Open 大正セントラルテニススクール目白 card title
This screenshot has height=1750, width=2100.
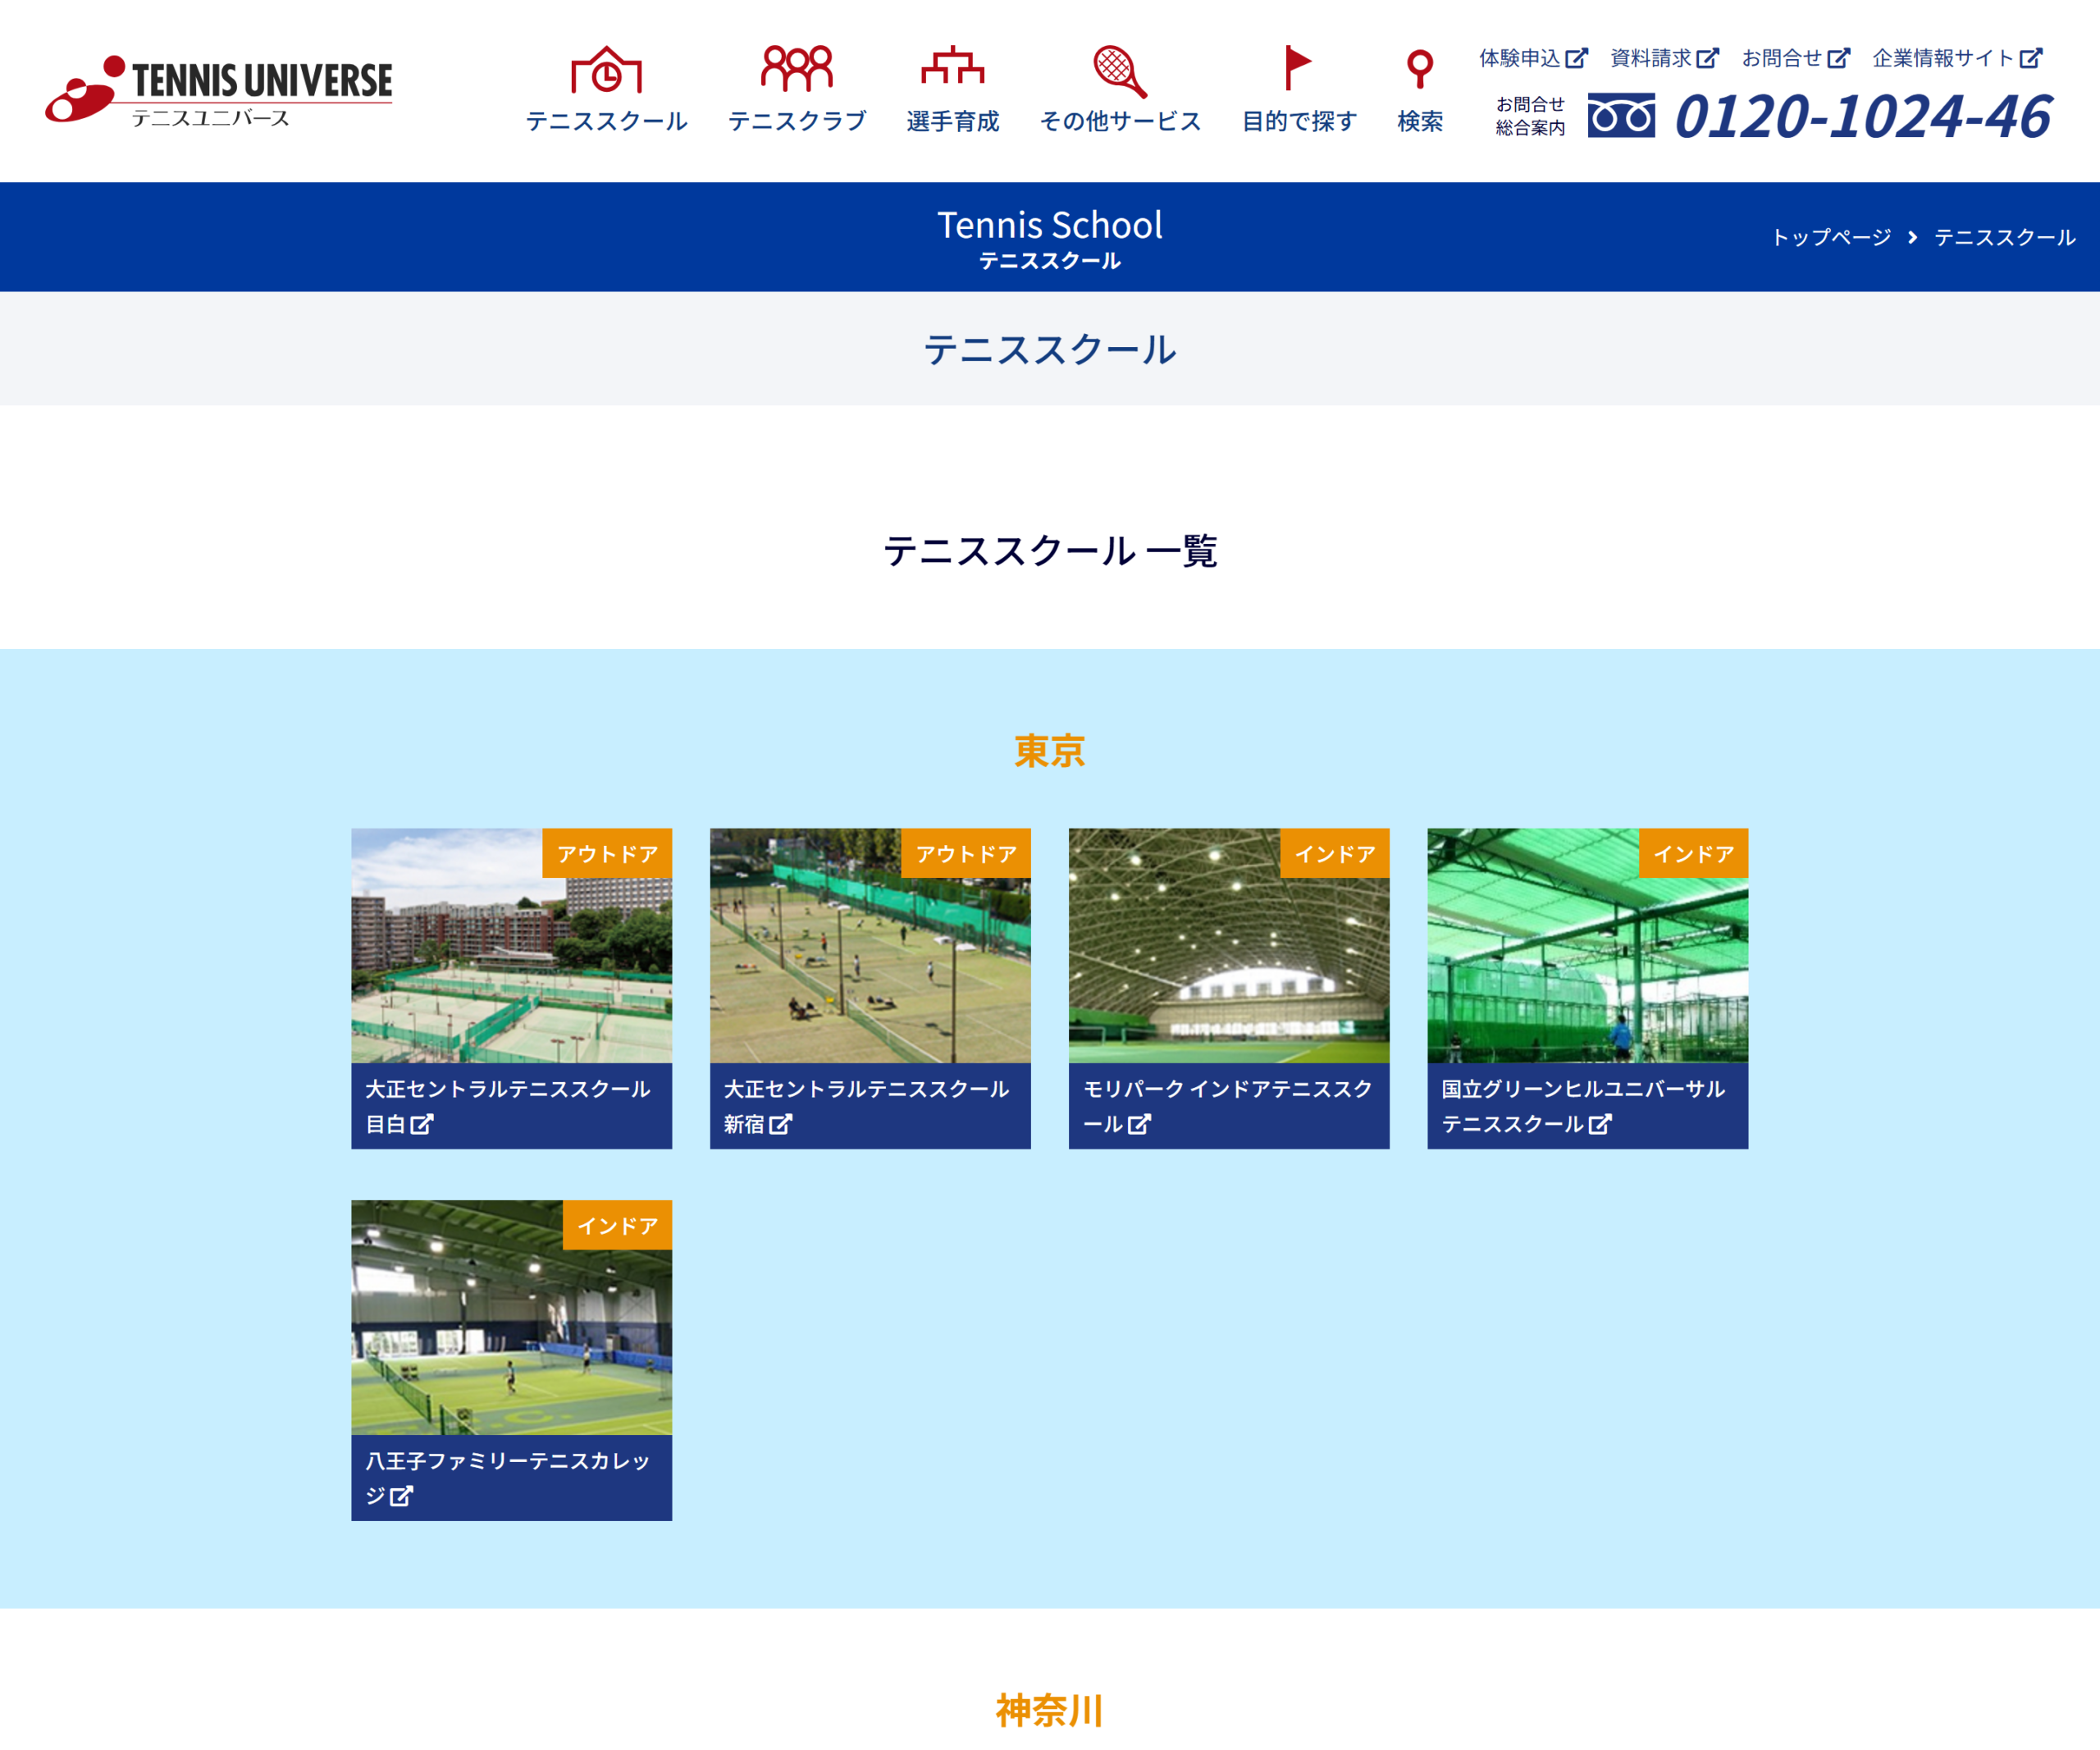[511, 1106]
